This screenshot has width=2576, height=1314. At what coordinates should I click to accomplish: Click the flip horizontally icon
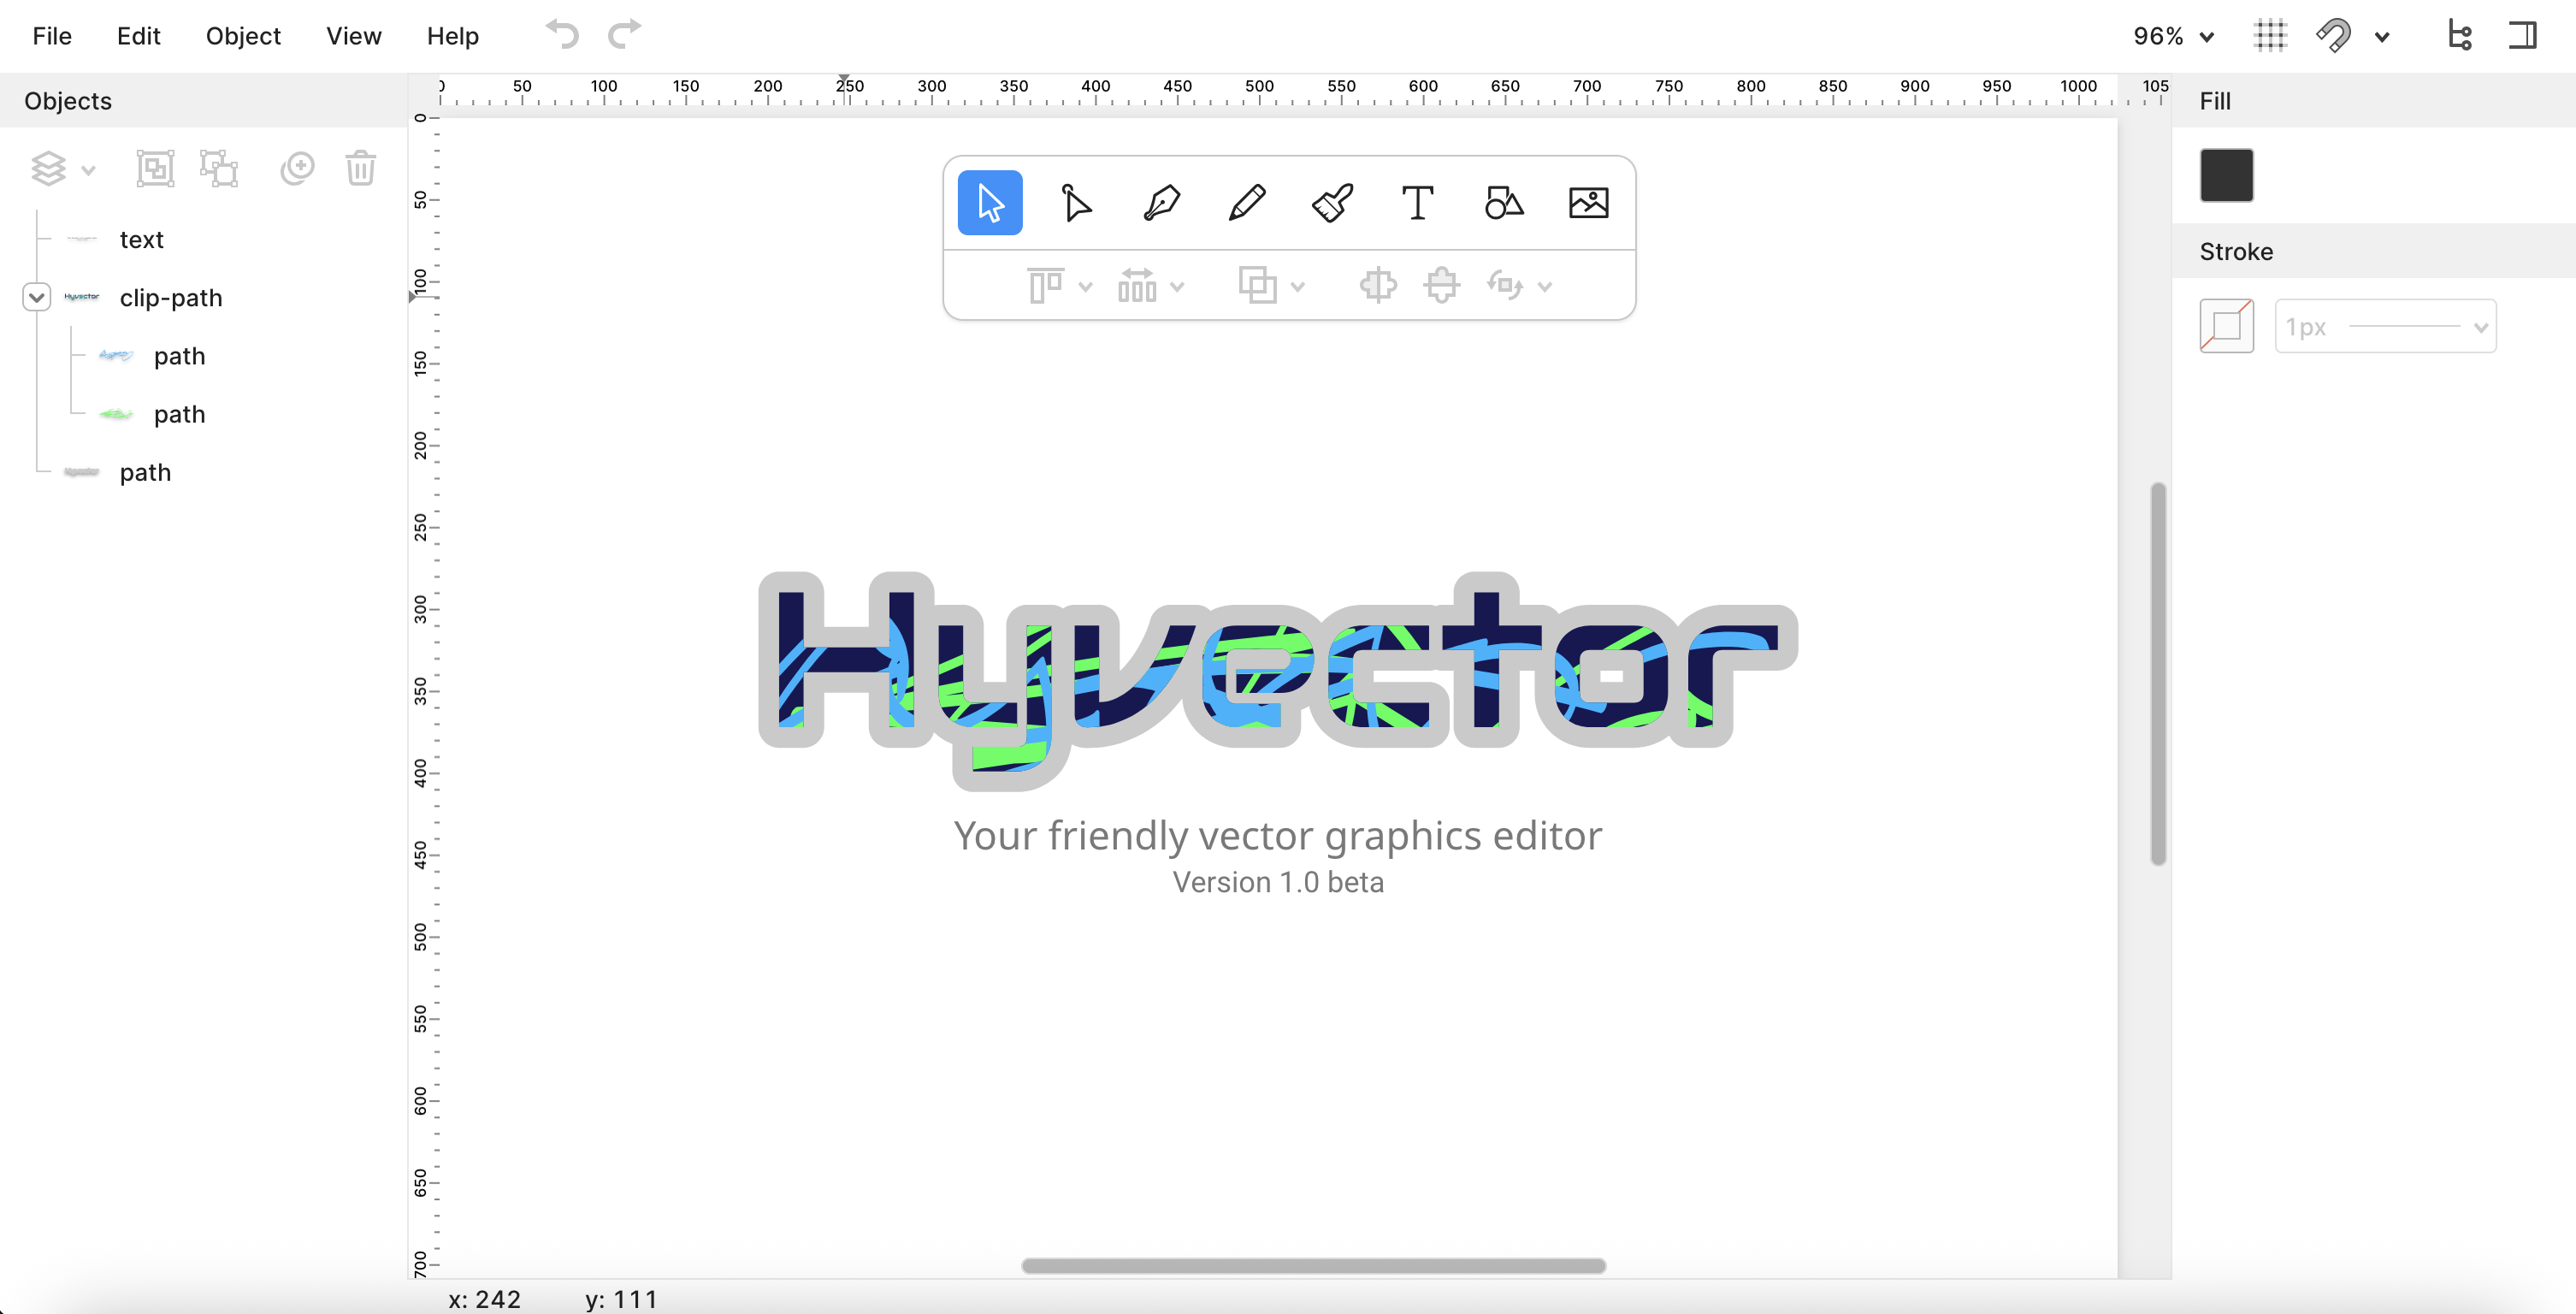pos(1378,286)
